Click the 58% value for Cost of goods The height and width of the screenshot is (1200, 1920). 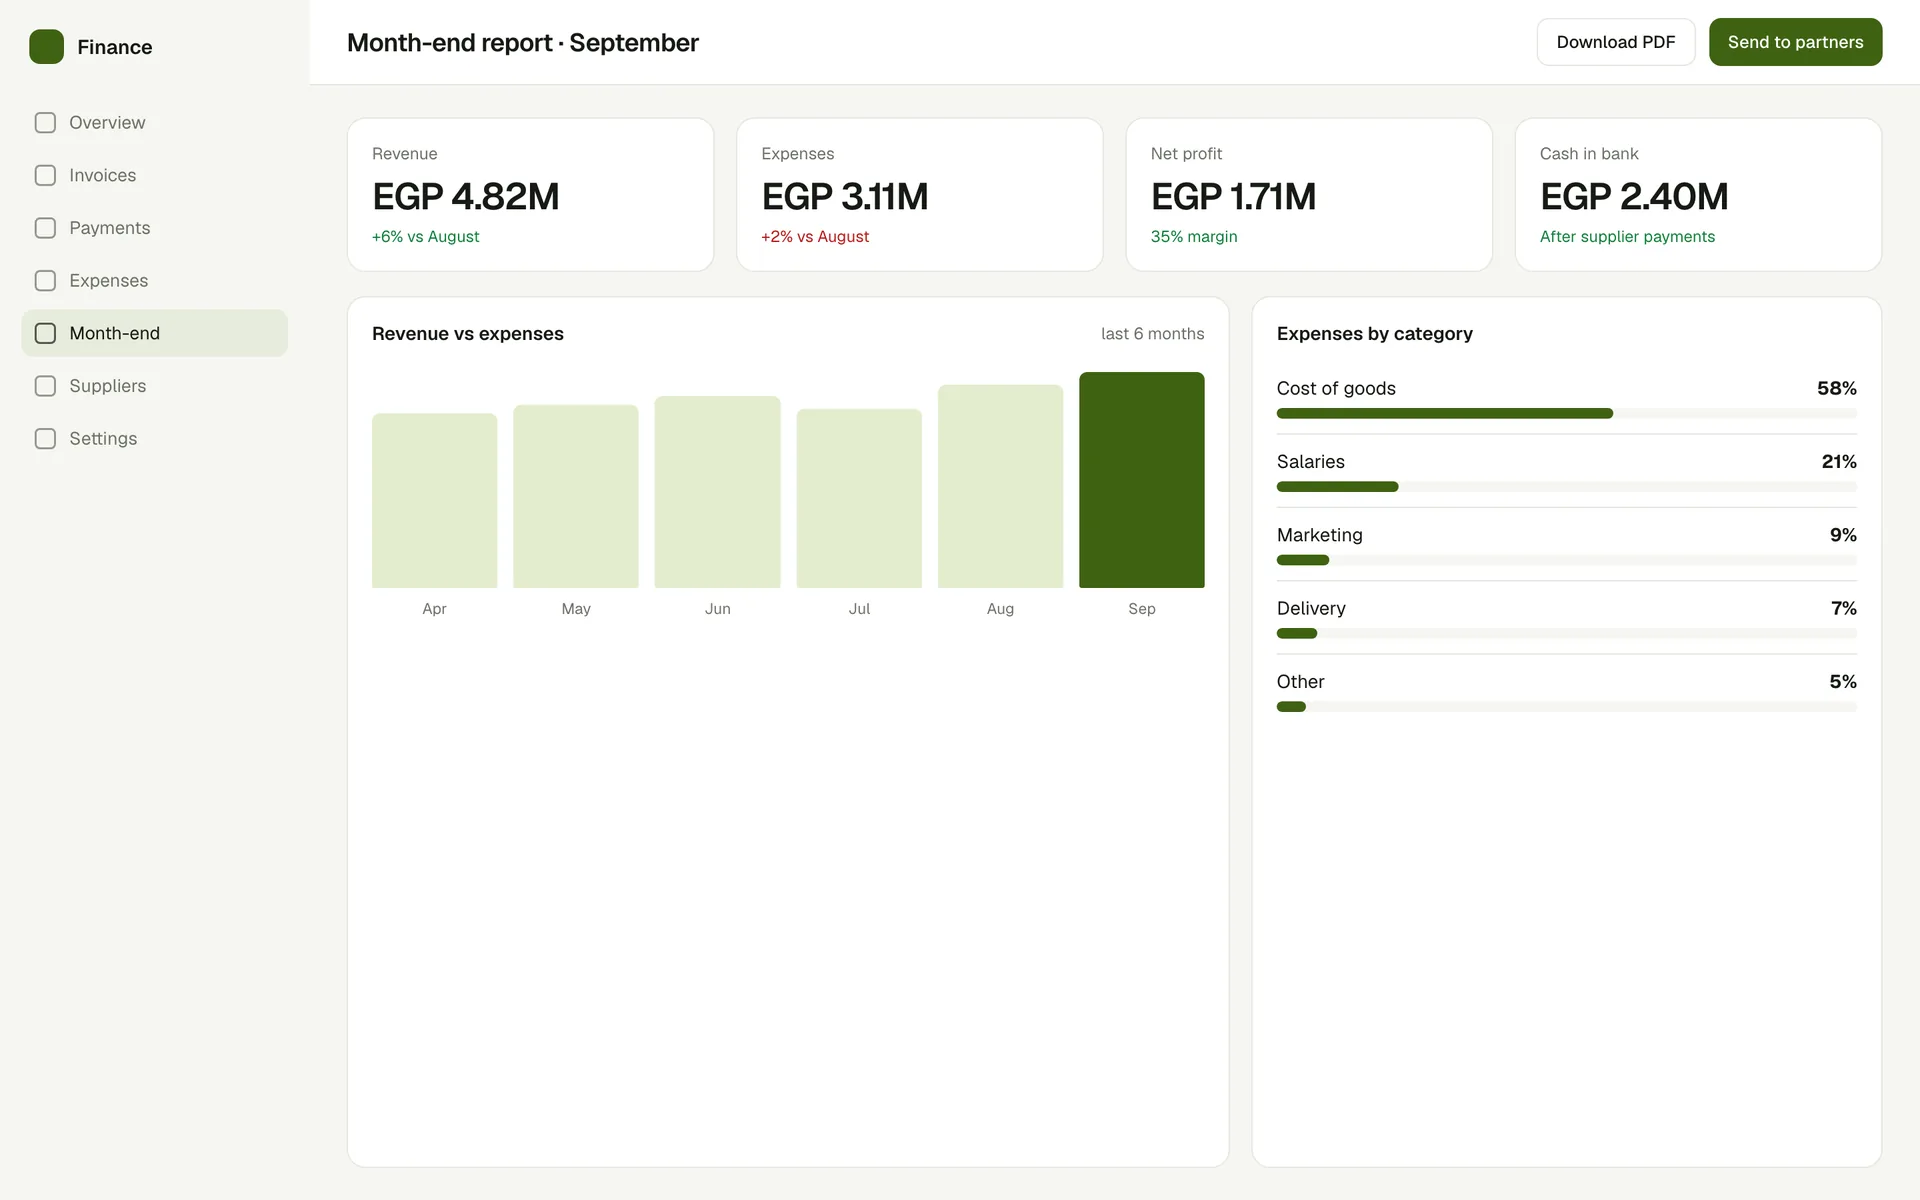tap(1837, 388)
